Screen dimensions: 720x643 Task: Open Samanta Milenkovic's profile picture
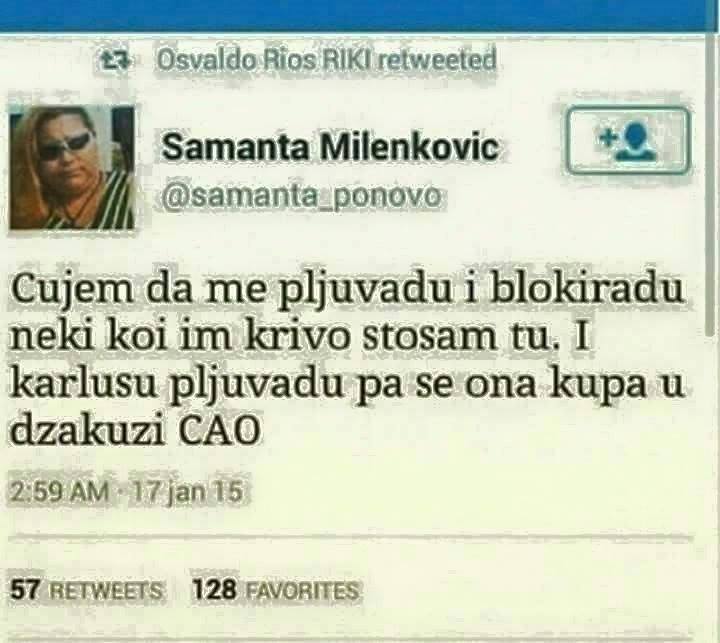click(72, 168)
